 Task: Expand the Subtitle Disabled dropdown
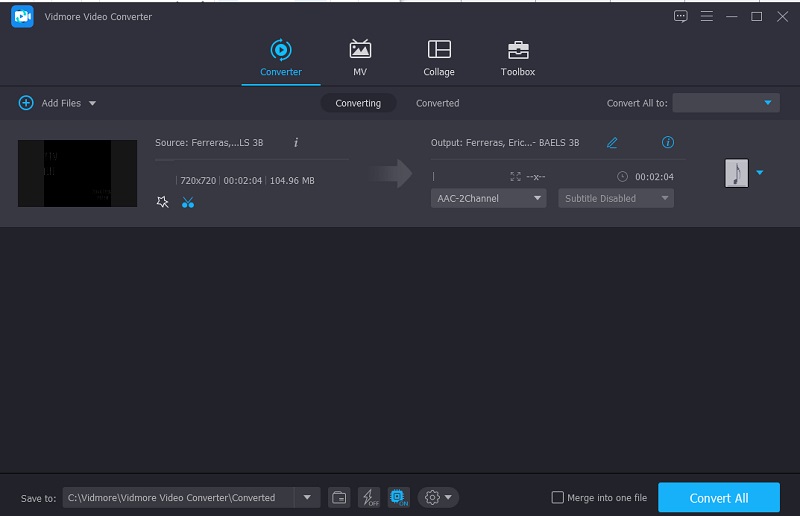(615, 198)
